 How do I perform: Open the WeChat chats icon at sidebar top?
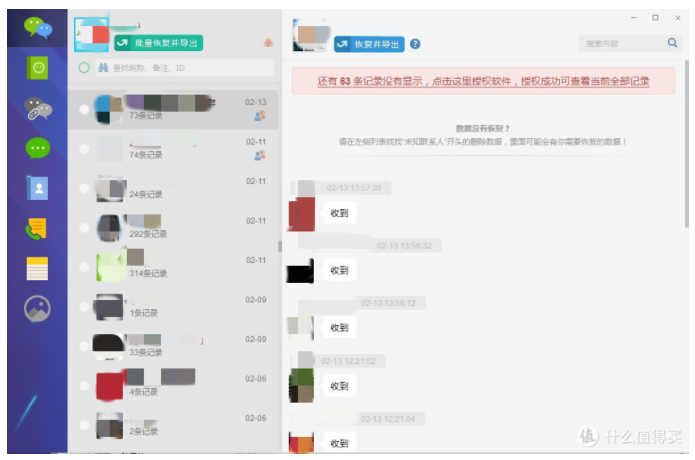[x=38, y=28]
